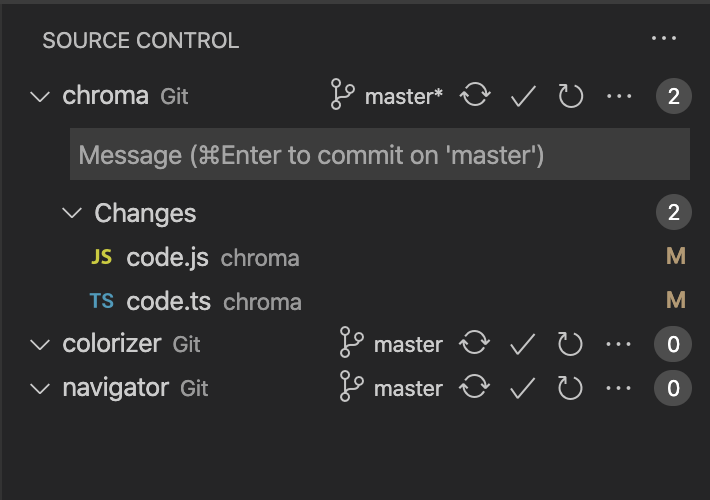
Task: Collapse the Changes group
Action: (x=72, y=212)
